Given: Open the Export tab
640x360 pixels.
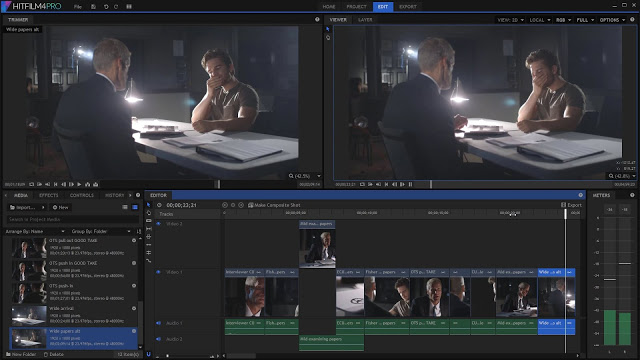Looking at the screenshot, I should click(408, 7).
